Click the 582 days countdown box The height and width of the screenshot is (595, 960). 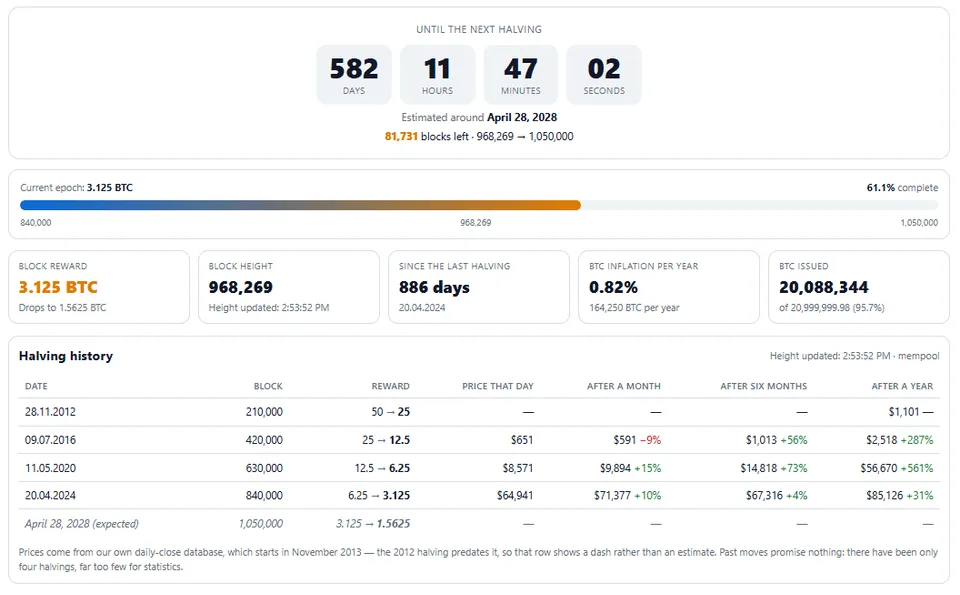click(354, 75)
